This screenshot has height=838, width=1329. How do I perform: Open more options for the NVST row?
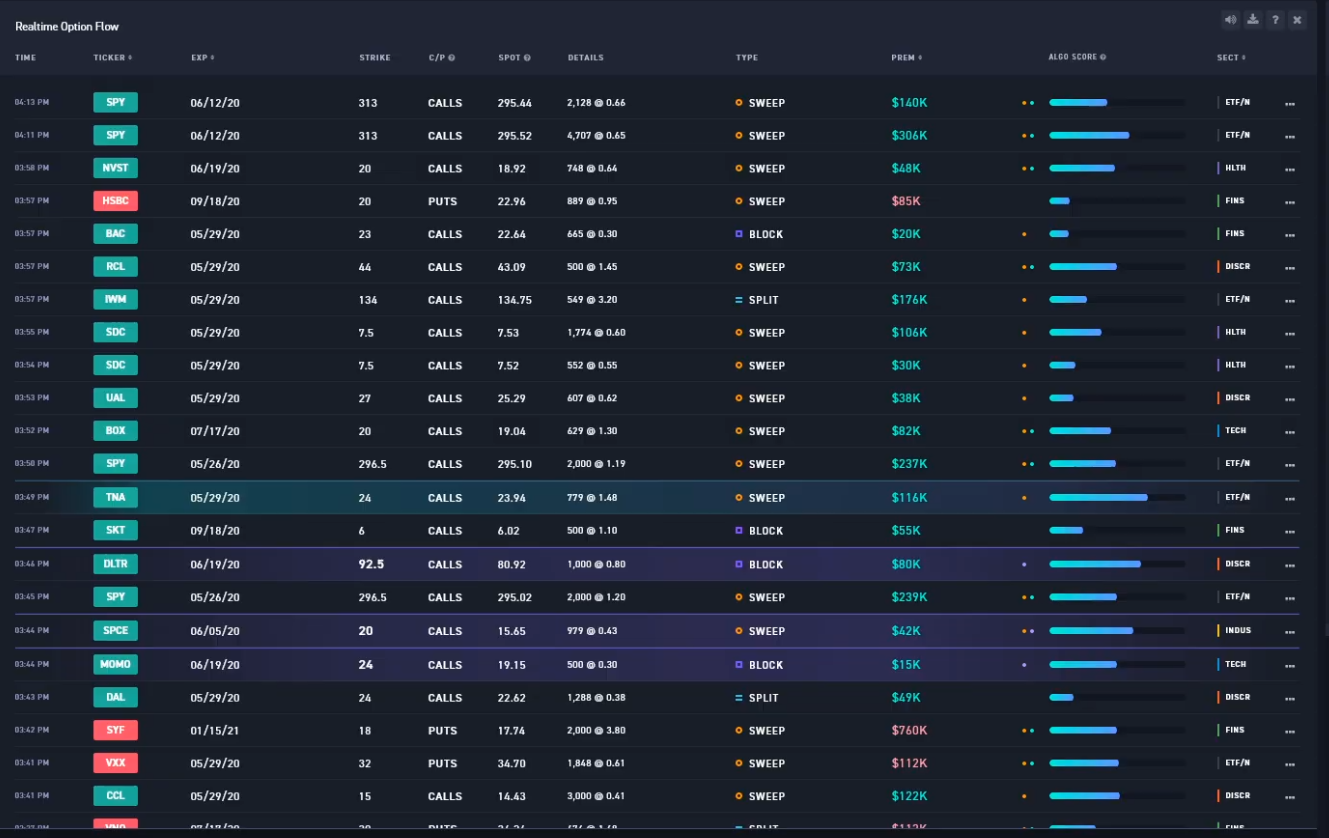(1290, 169)
